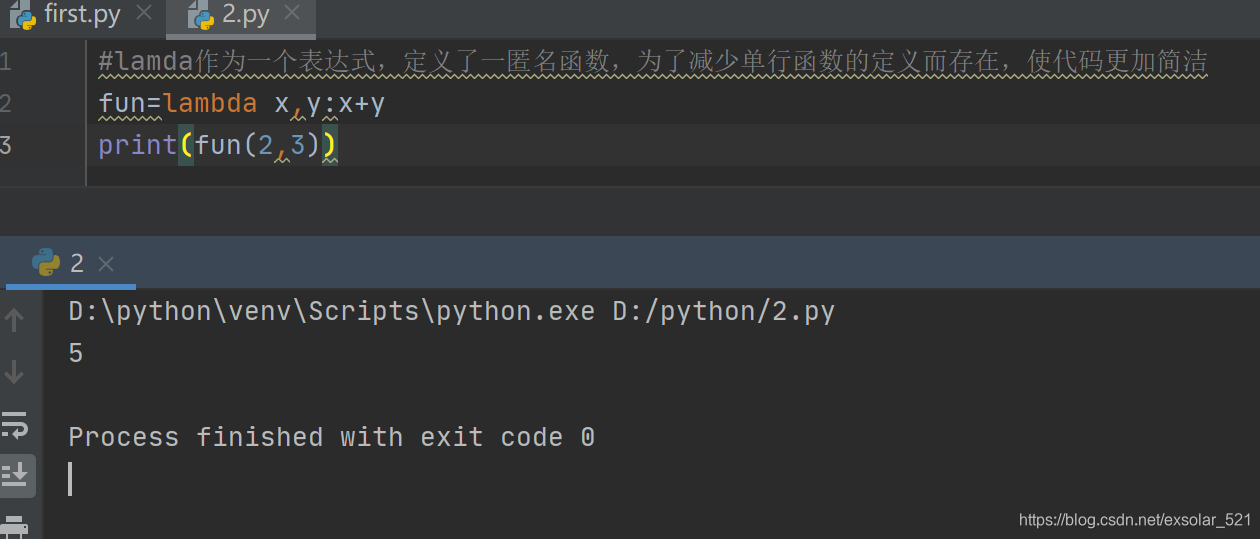Click the down-arrow icon in run toolbar
The height and width of the screenshot is (539, 1260).
click(x=15, y=372)
